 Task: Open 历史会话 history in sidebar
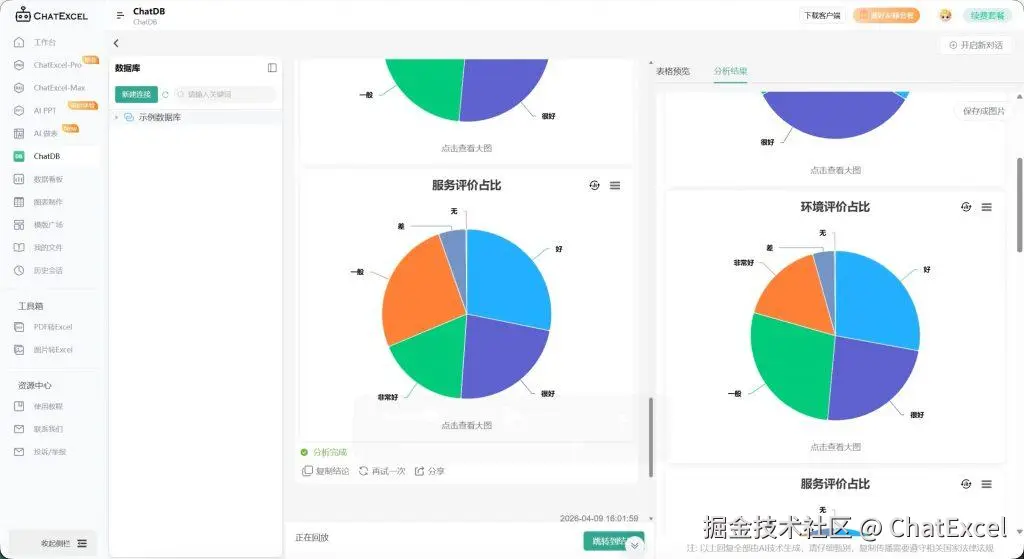pyautogui.click(x=48, y=270)
